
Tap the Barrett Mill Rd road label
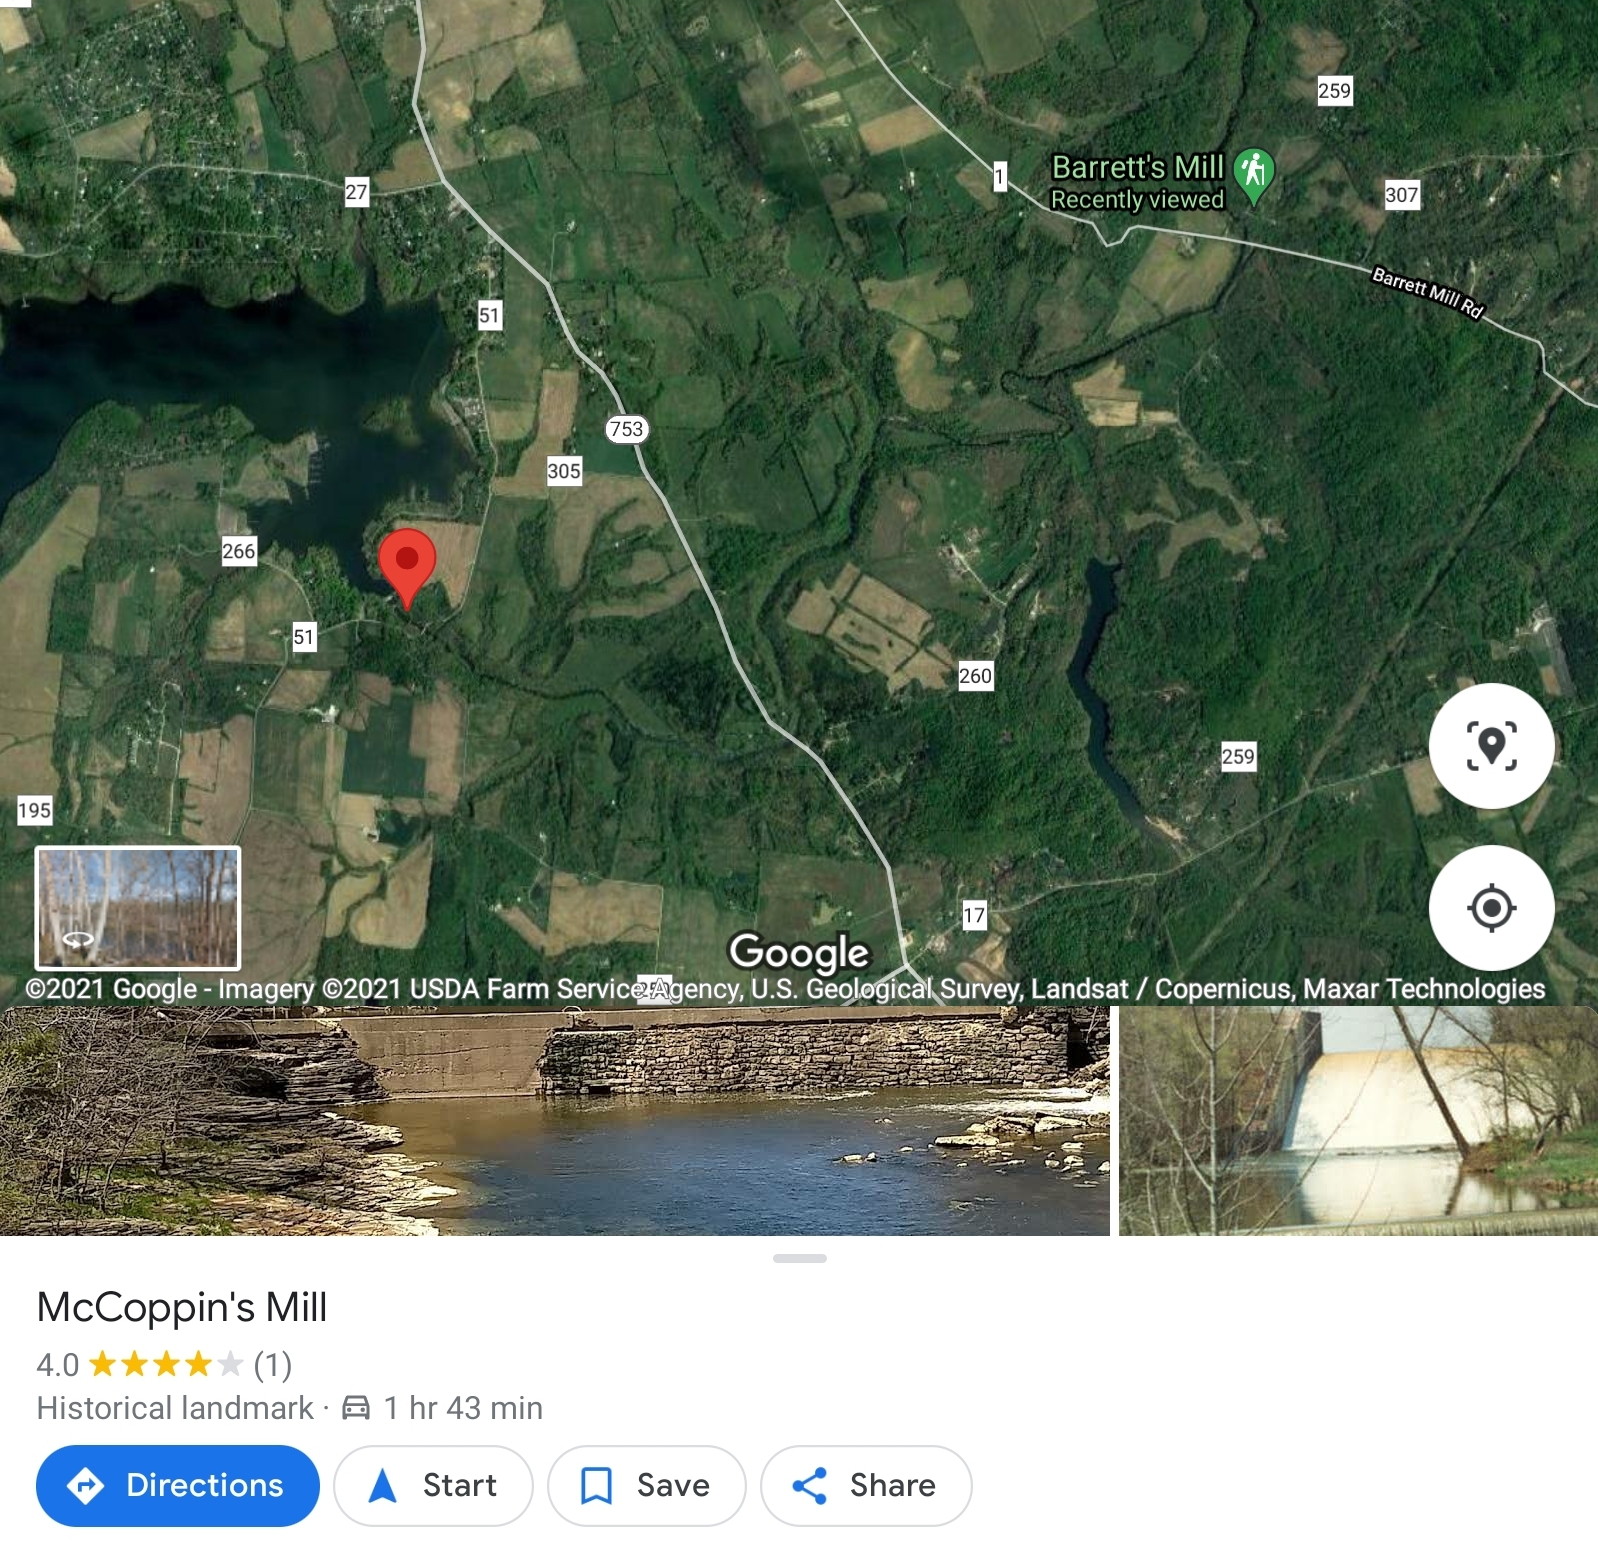coord(1427,292)
